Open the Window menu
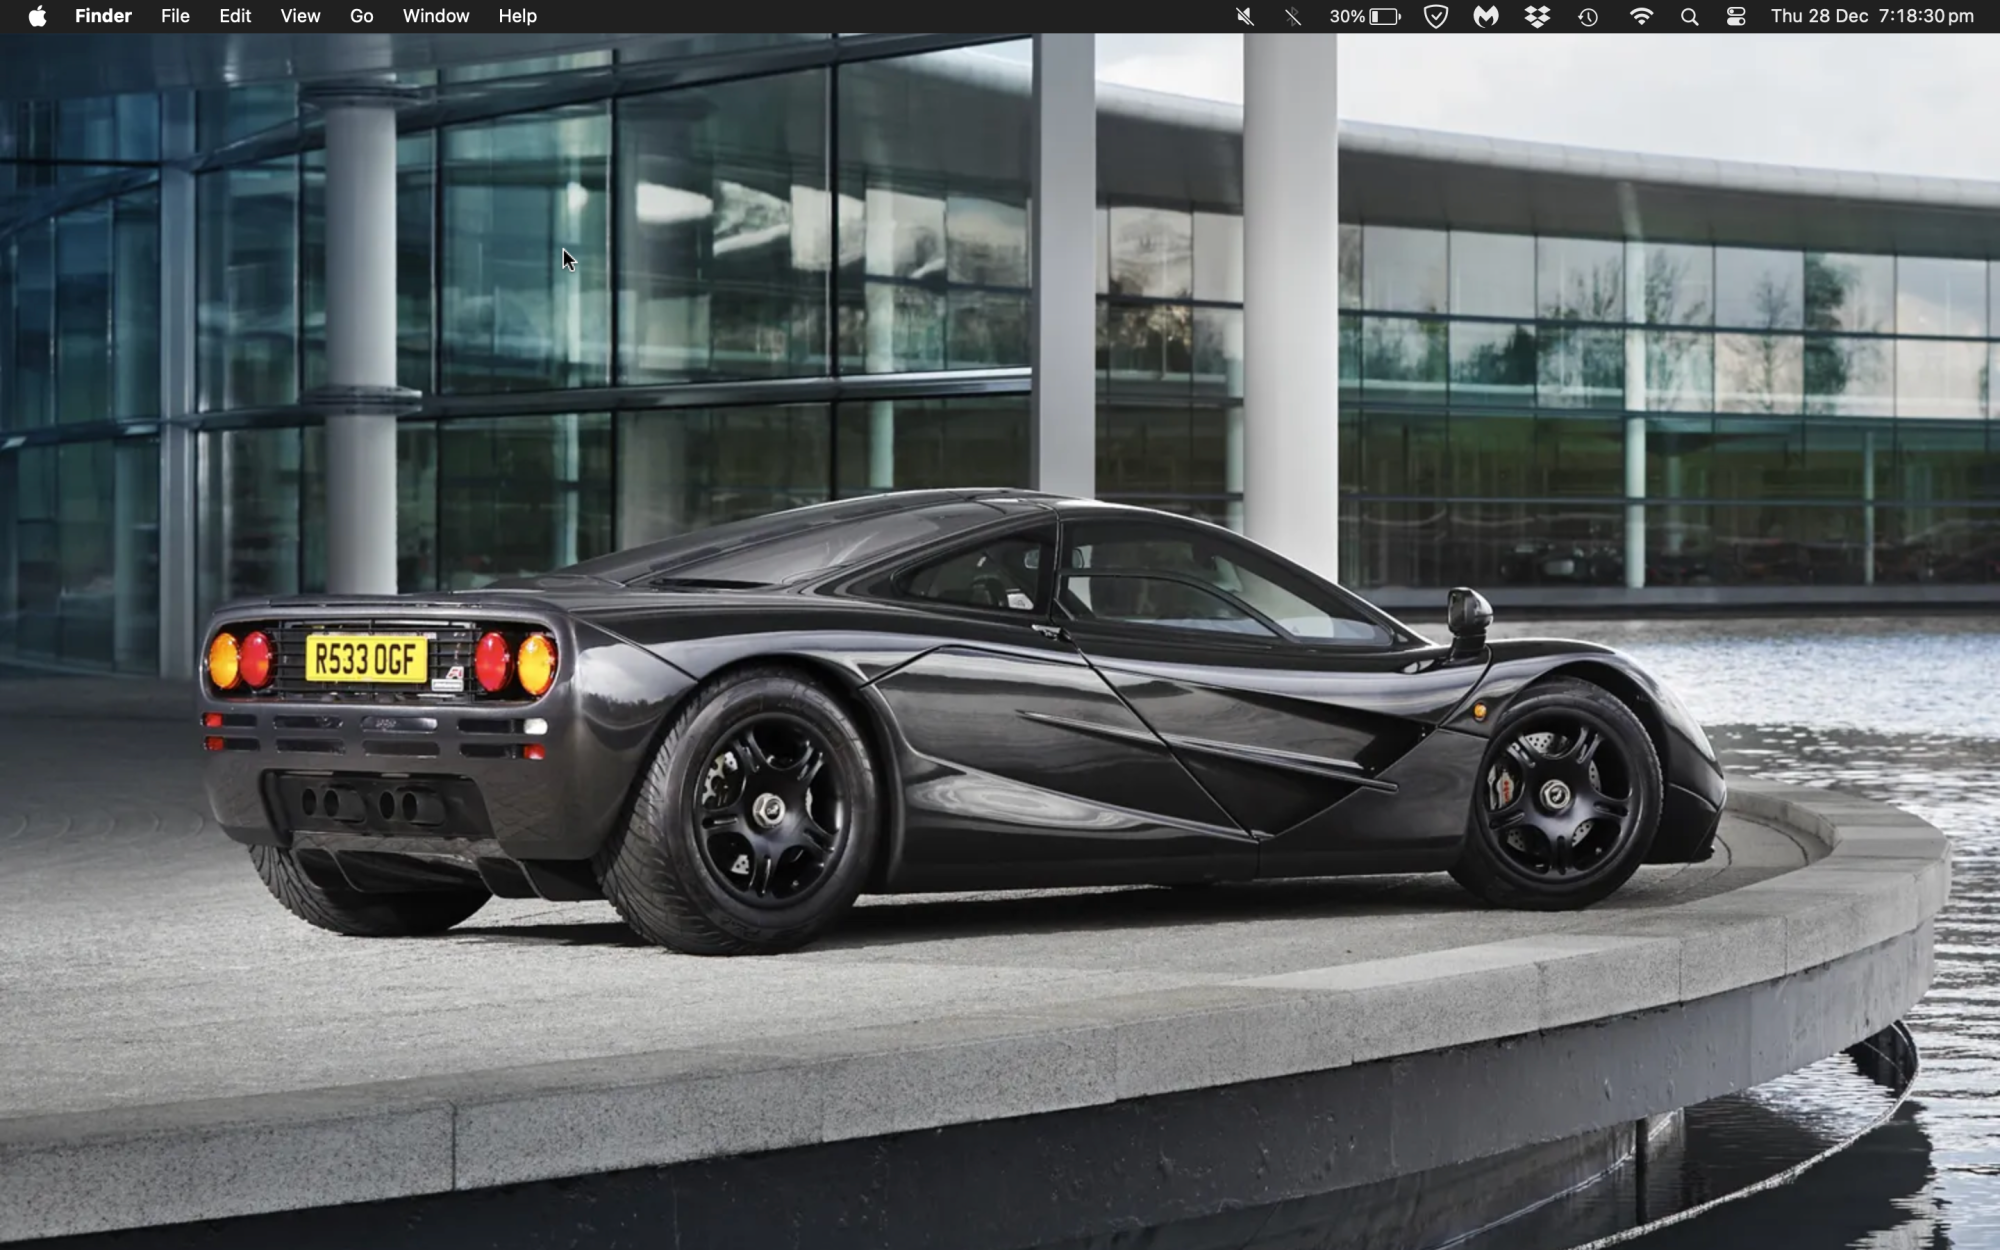The height and width of the screenshot is (1250, 2000). 436,16
